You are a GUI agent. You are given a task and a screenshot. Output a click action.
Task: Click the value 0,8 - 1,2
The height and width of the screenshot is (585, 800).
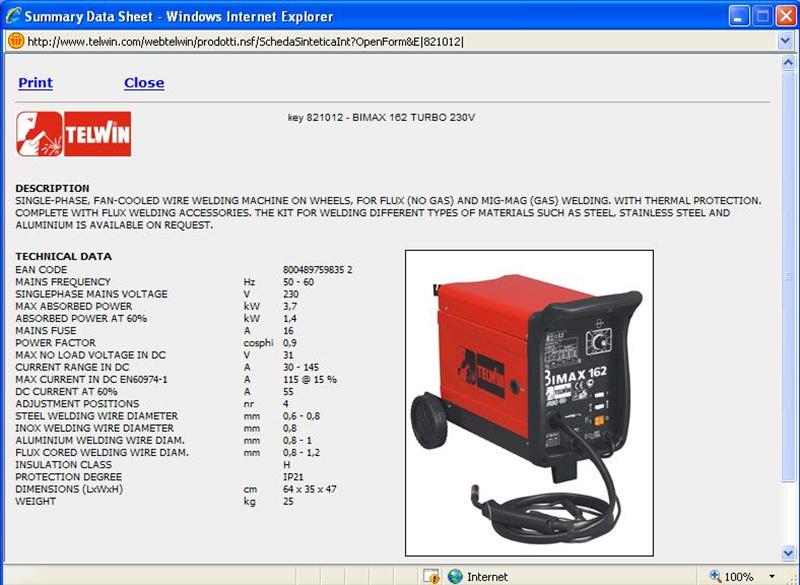[x=302, y=453]
